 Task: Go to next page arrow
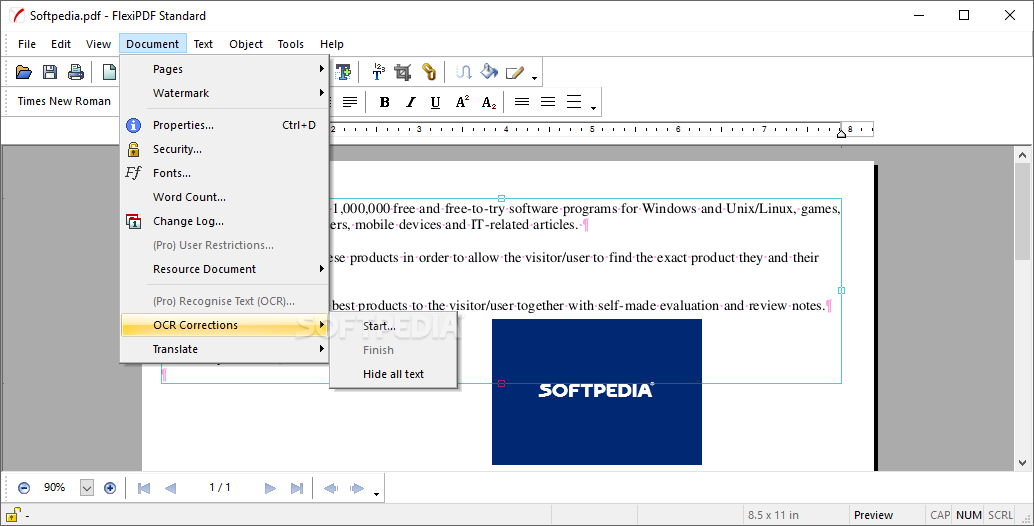tap(270, 488)
